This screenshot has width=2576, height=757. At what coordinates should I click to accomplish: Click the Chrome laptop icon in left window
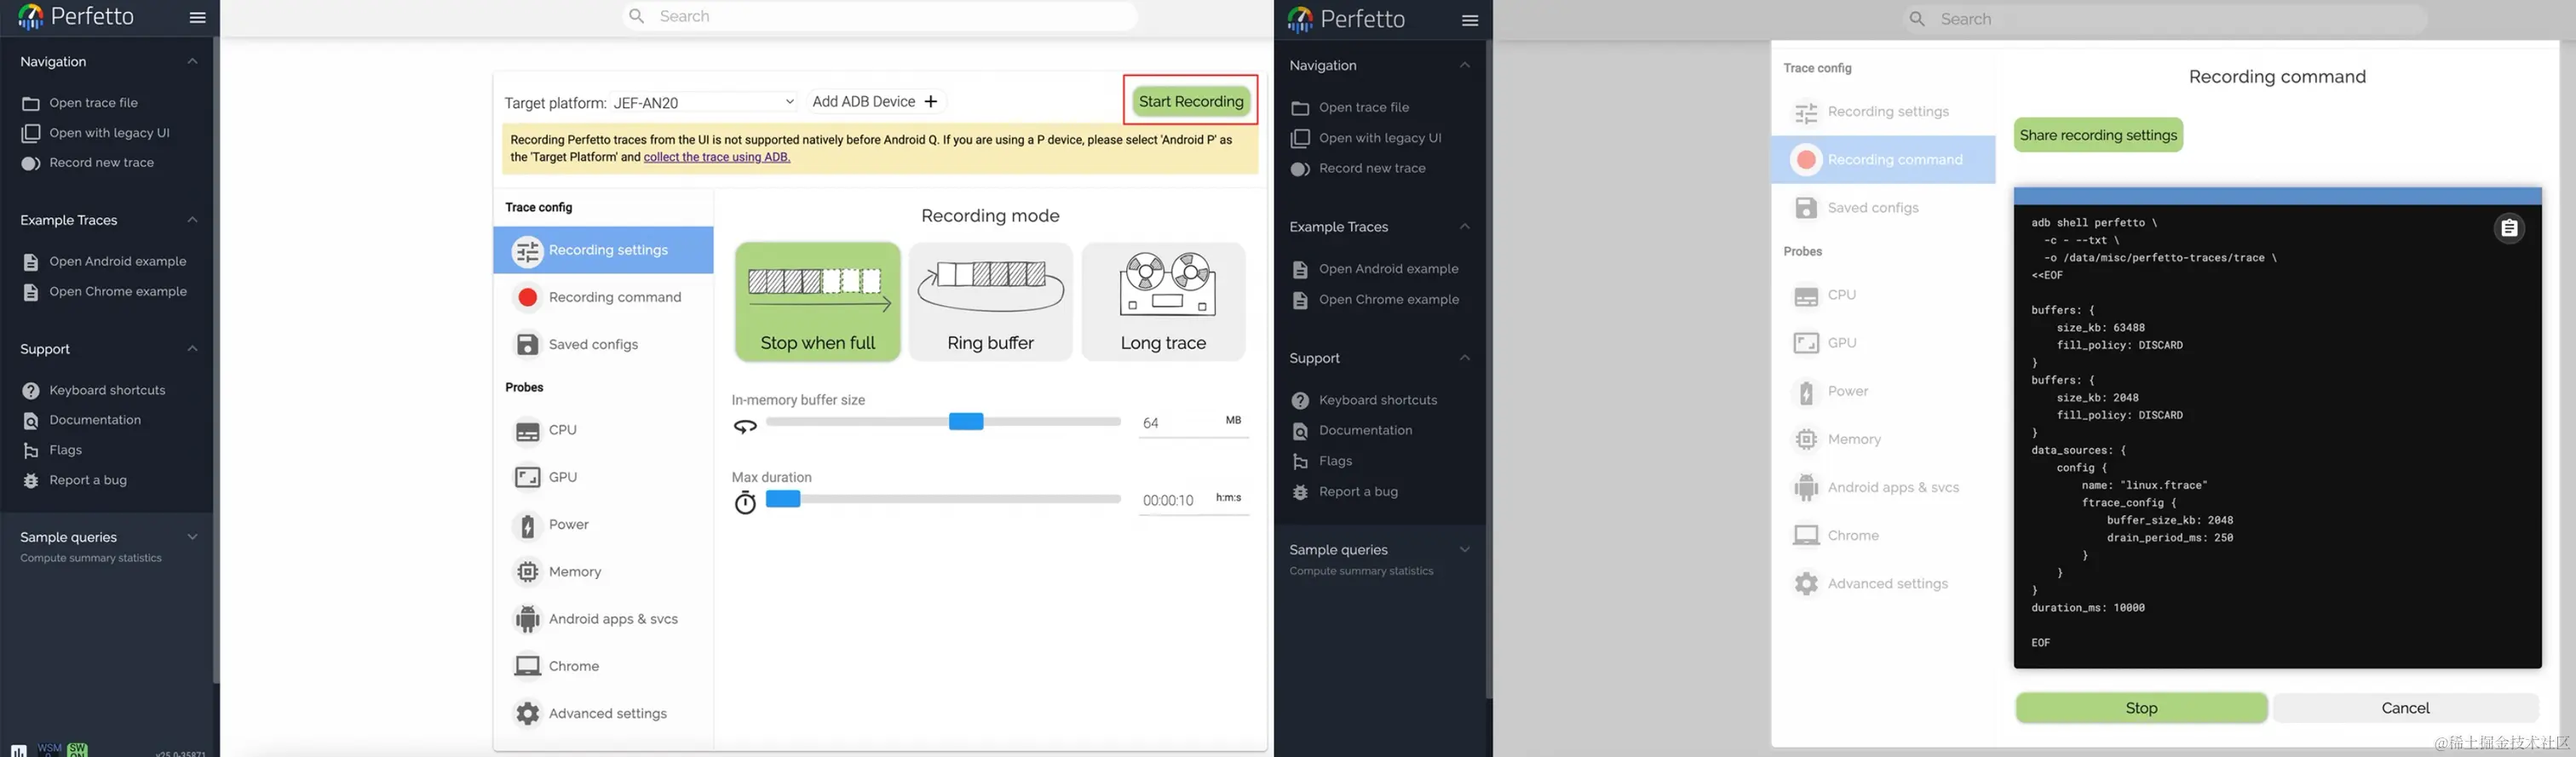click(527, 666)
